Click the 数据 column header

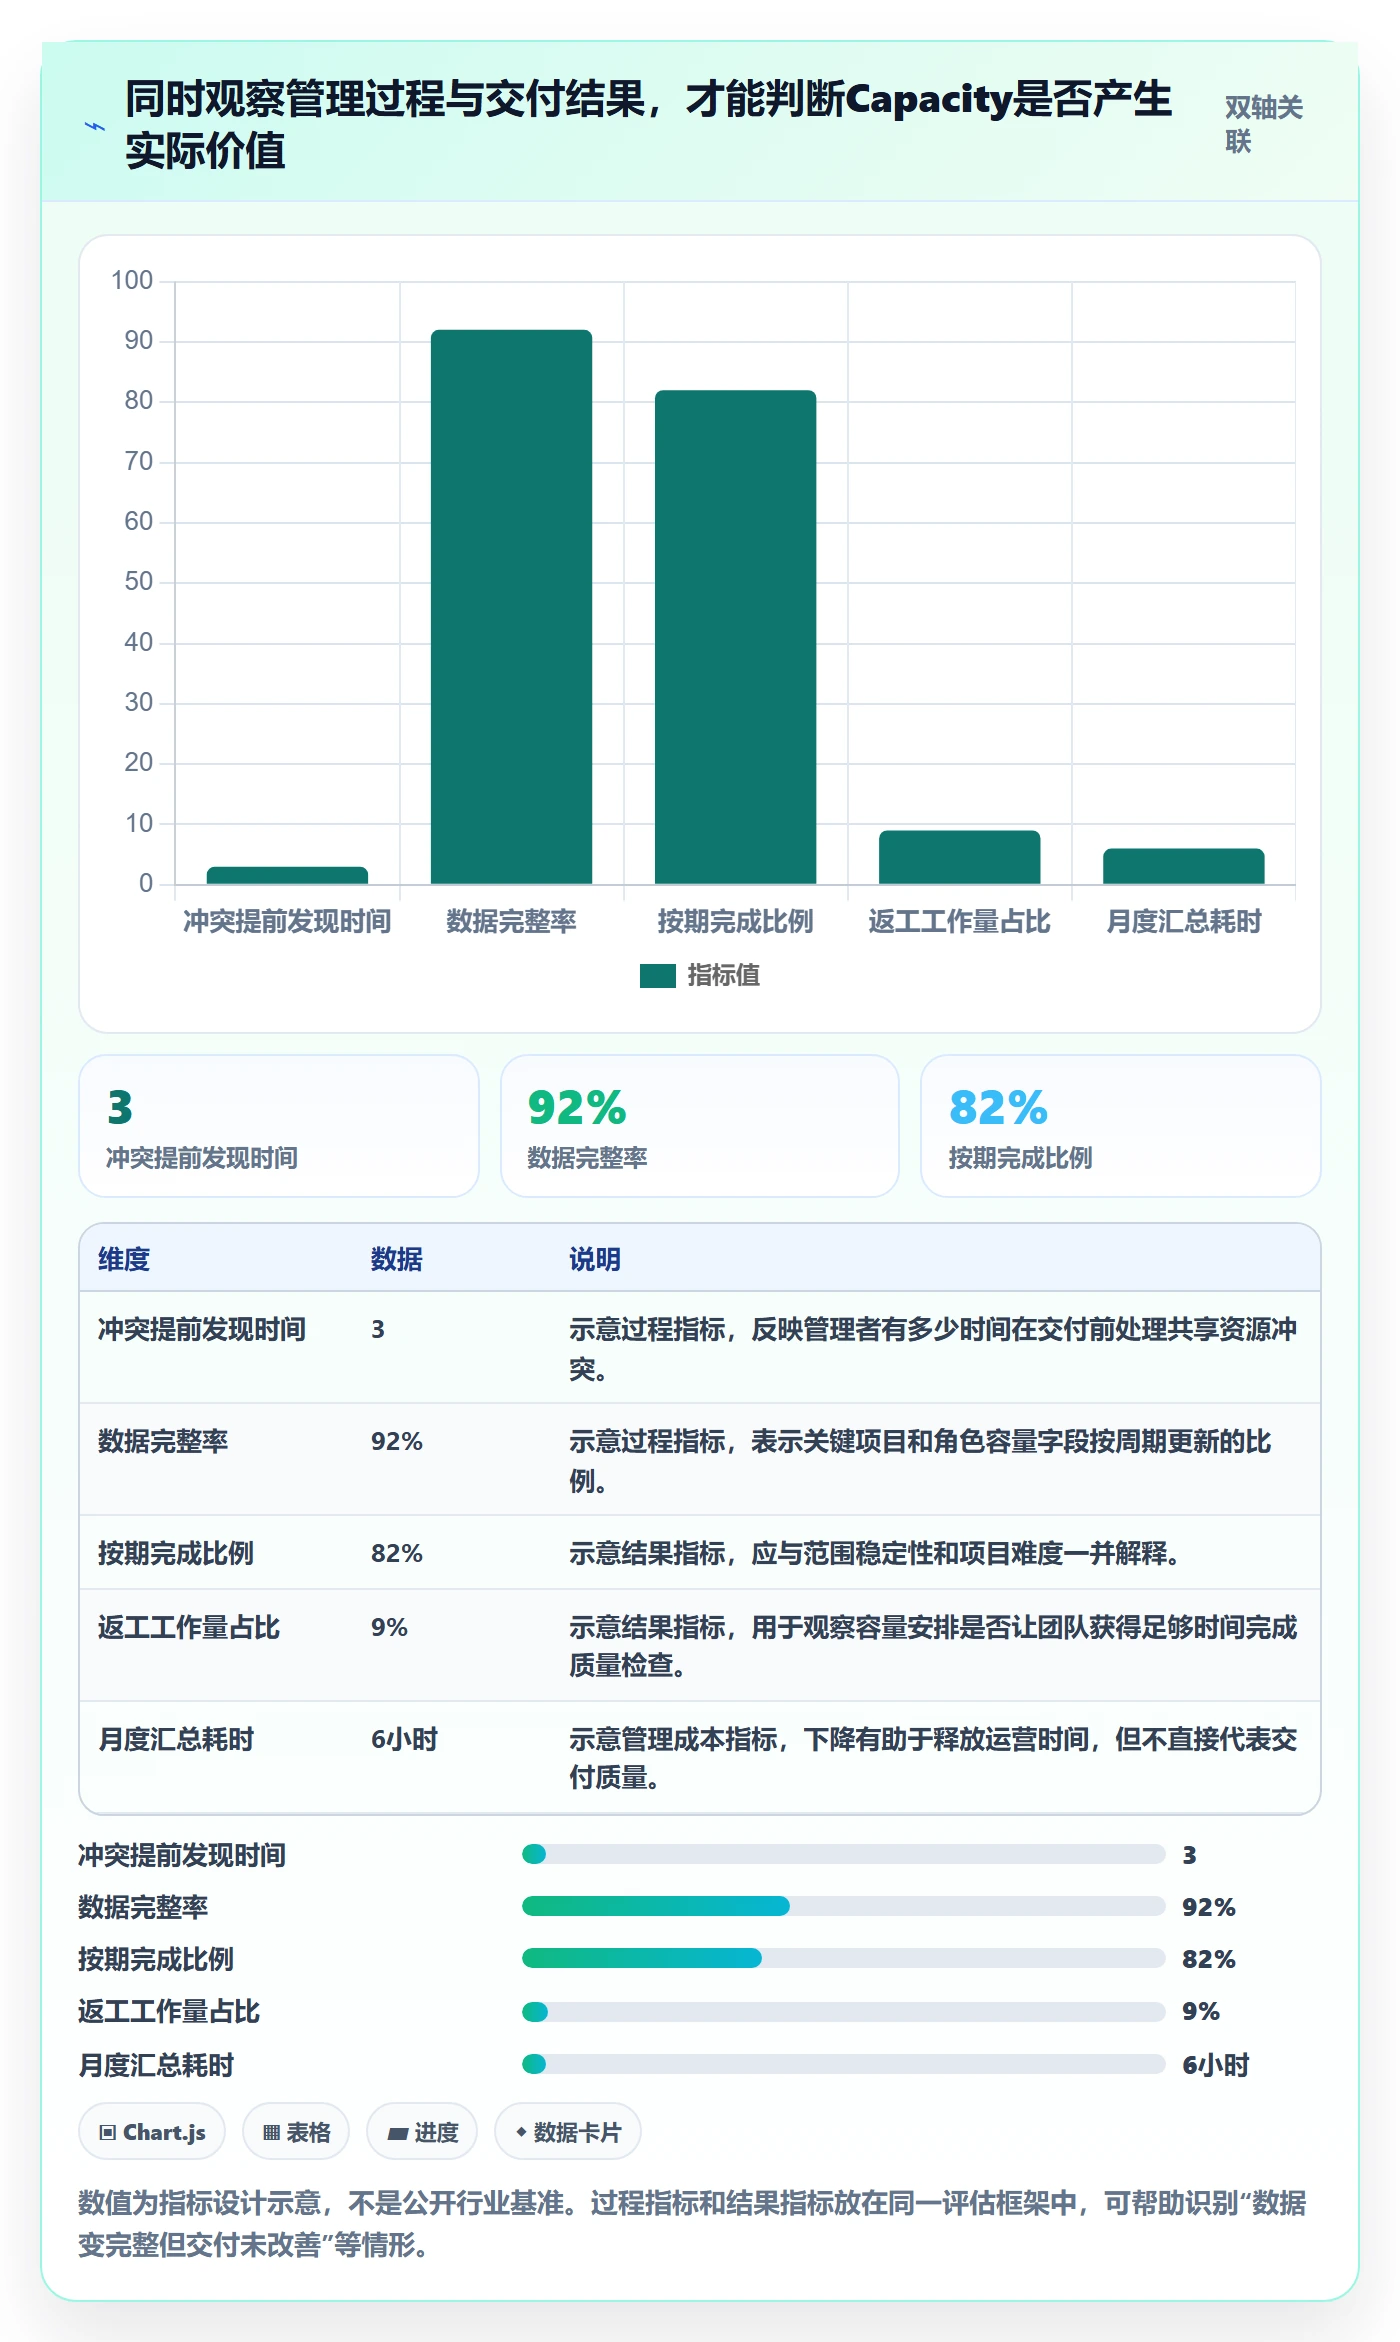tap(397, 1259)
